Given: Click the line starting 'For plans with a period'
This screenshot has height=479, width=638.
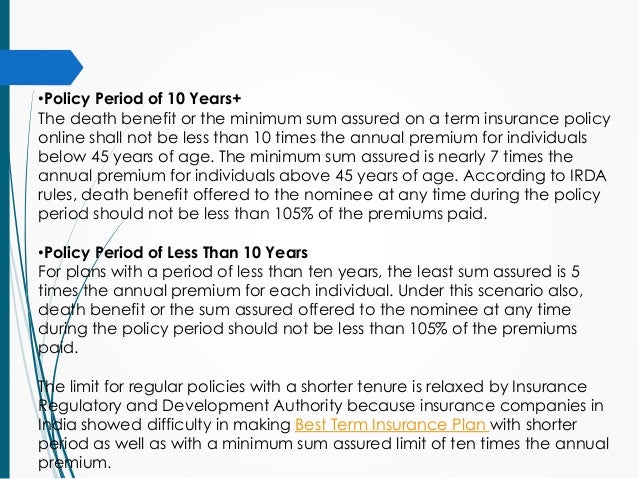Looking at the screenshot, I should pos(309,272).
